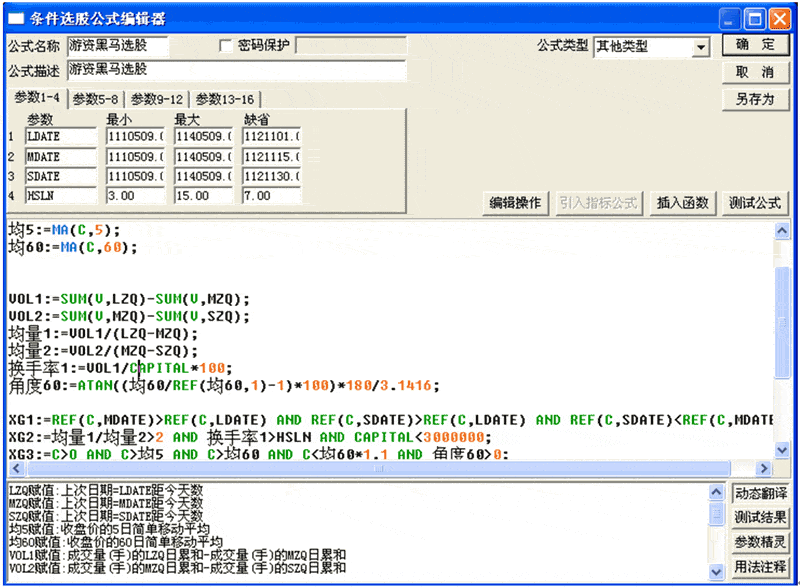Click the 用法注释 (Usage Notes) button

pos(759,565)
